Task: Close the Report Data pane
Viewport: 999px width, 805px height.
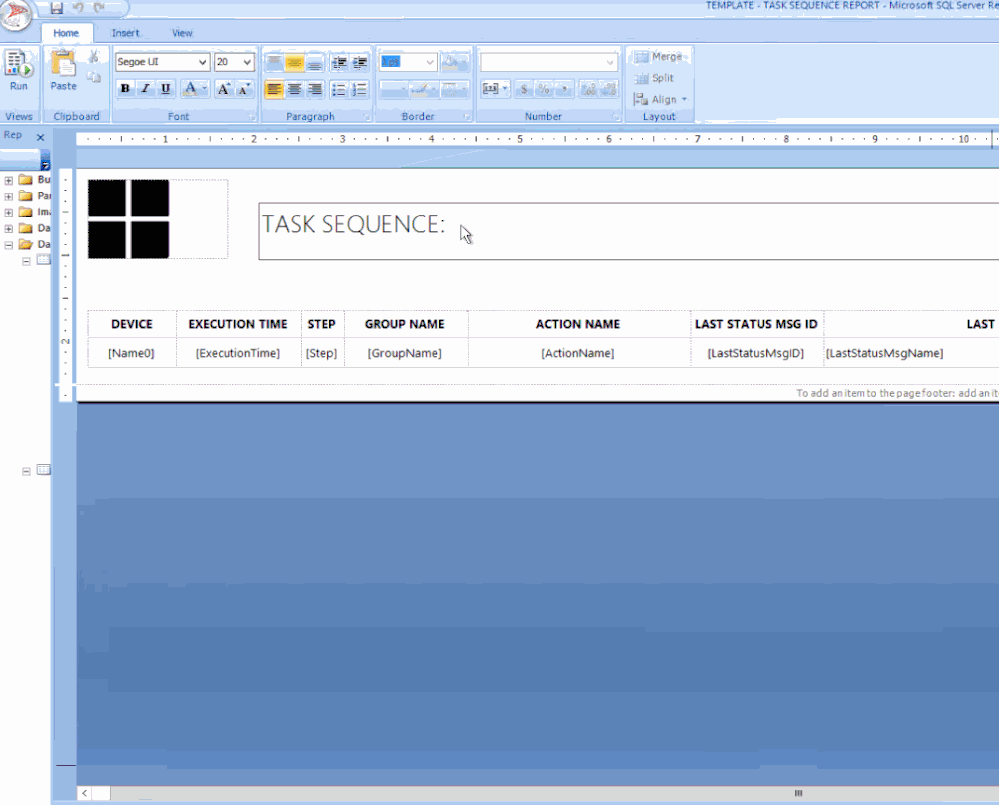Action: (x=40, y=137)
